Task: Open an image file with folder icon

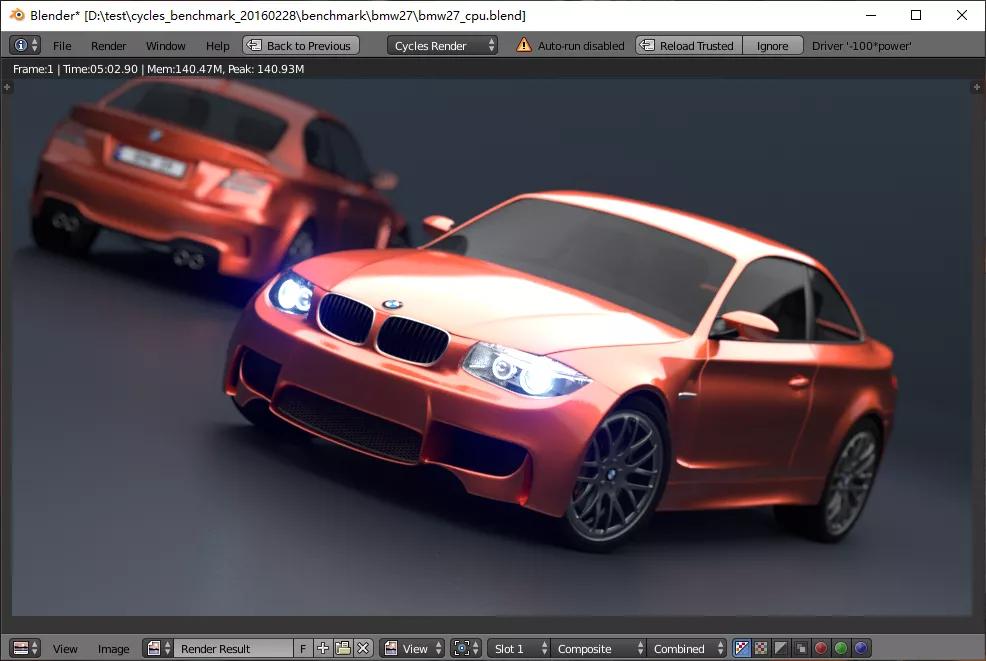Action: pos(343,648)
